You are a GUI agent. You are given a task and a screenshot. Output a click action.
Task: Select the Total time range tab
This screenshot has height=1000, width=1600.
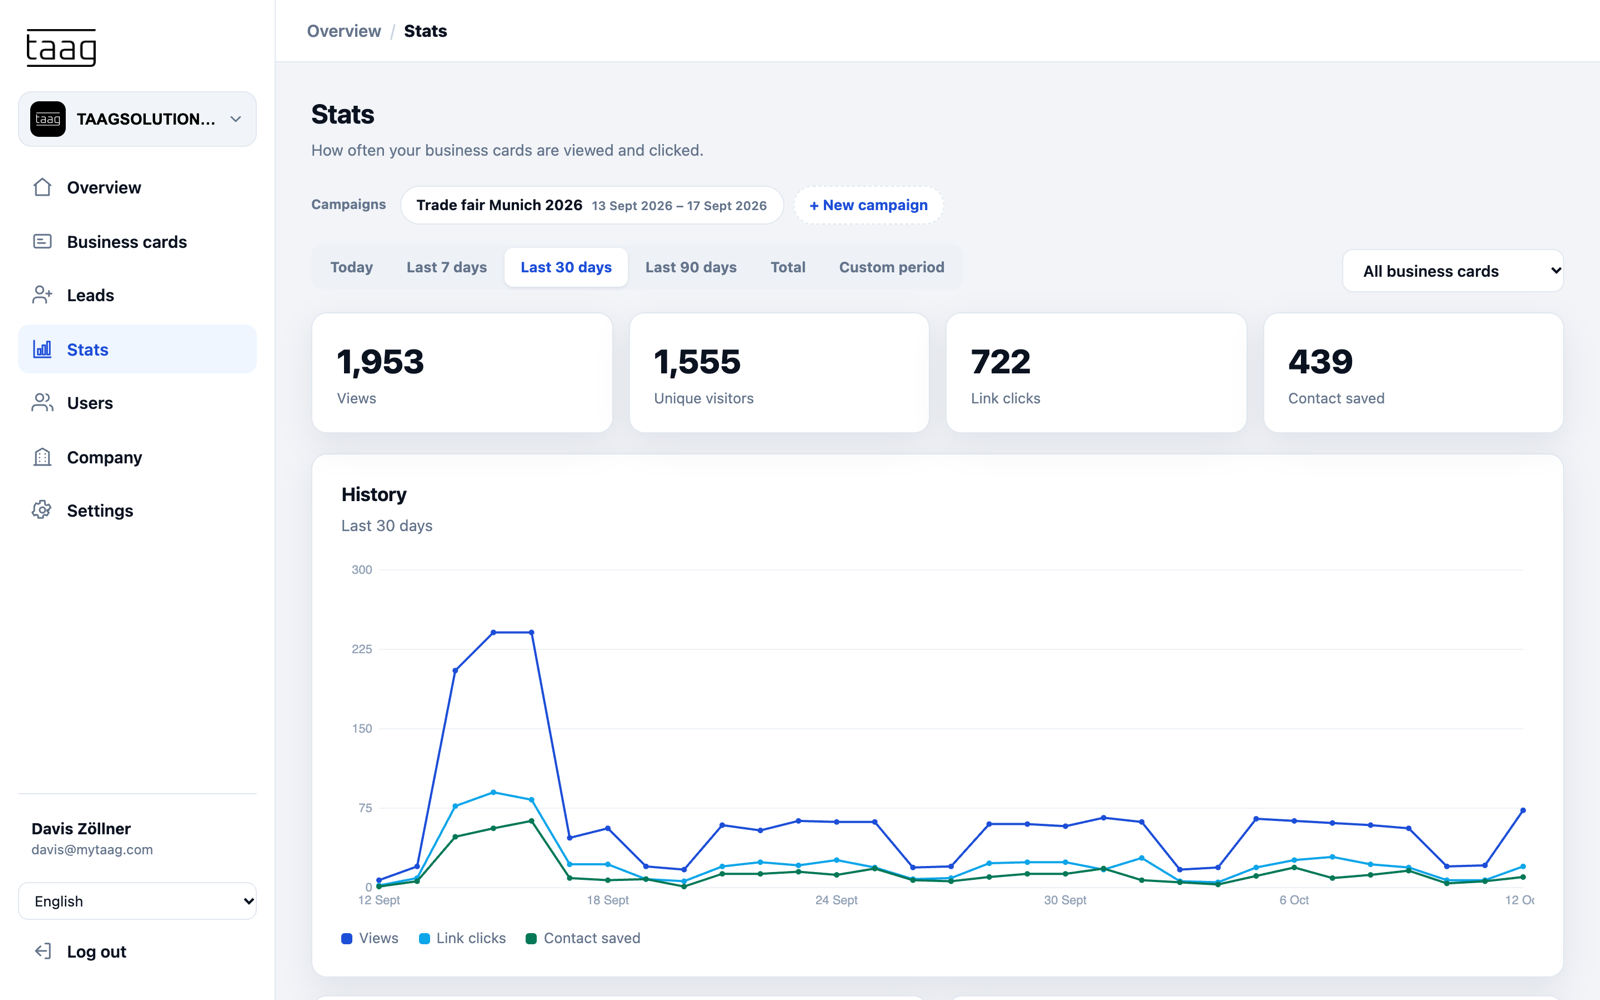[x=788, y=267]
